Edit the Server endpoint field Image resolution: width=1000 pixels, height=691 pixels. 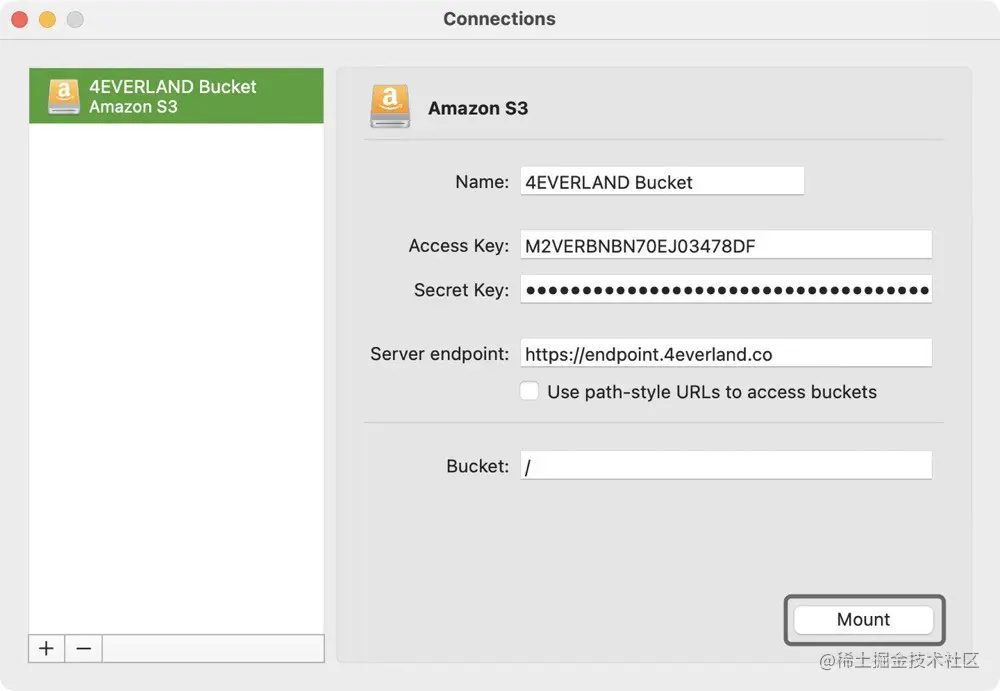coord(726,353)
